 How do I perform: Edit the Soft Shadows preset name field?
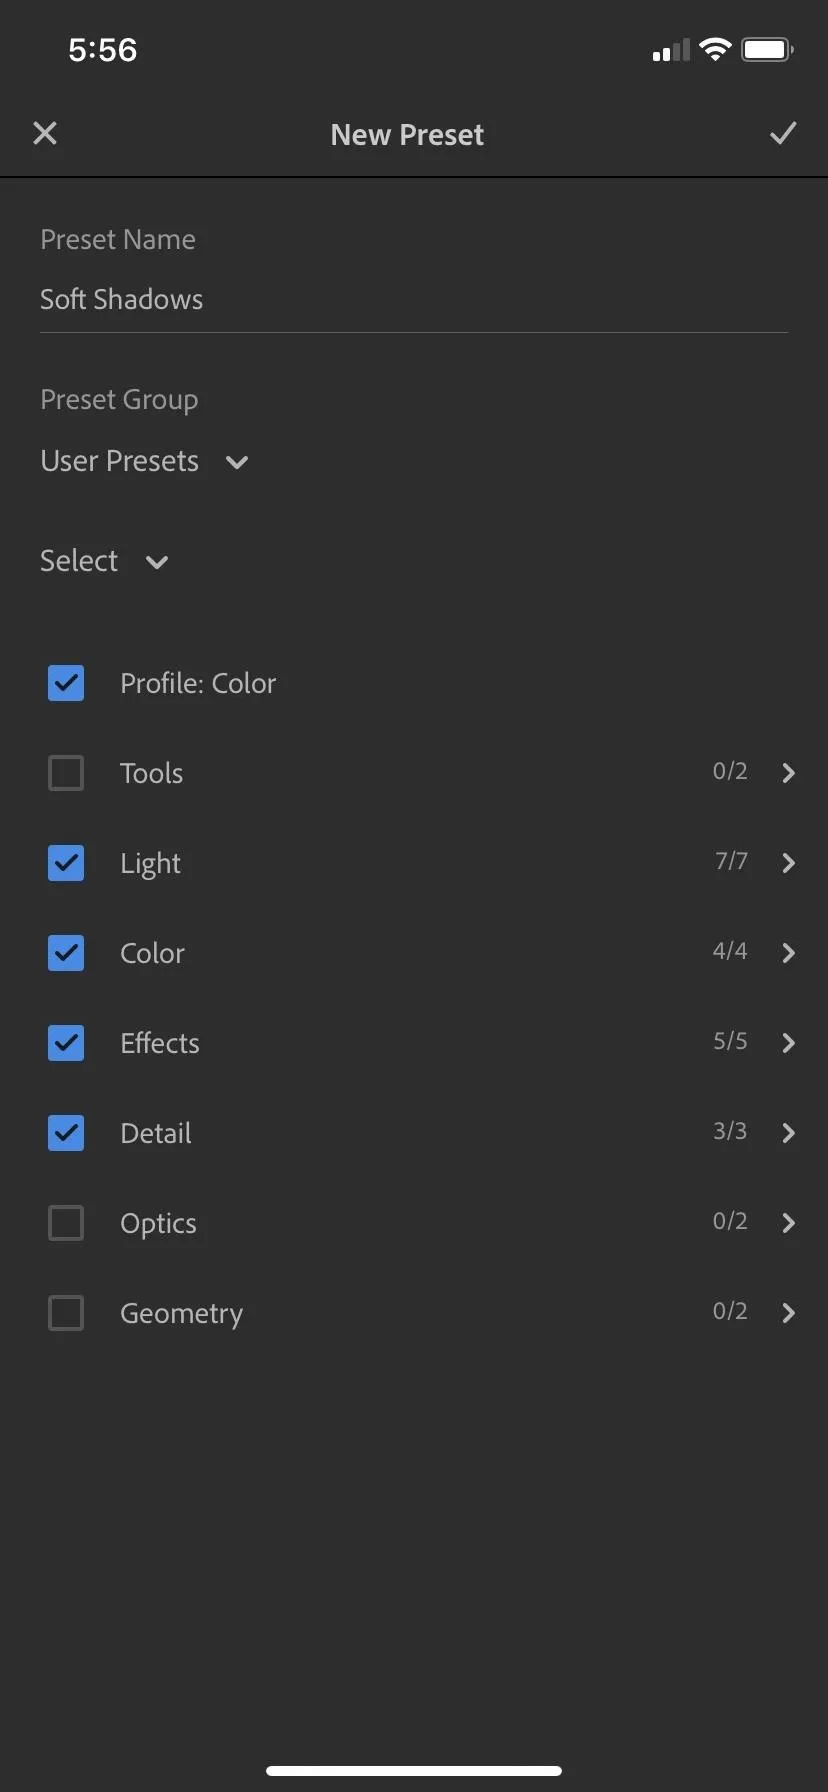click(x=414, y=300)
